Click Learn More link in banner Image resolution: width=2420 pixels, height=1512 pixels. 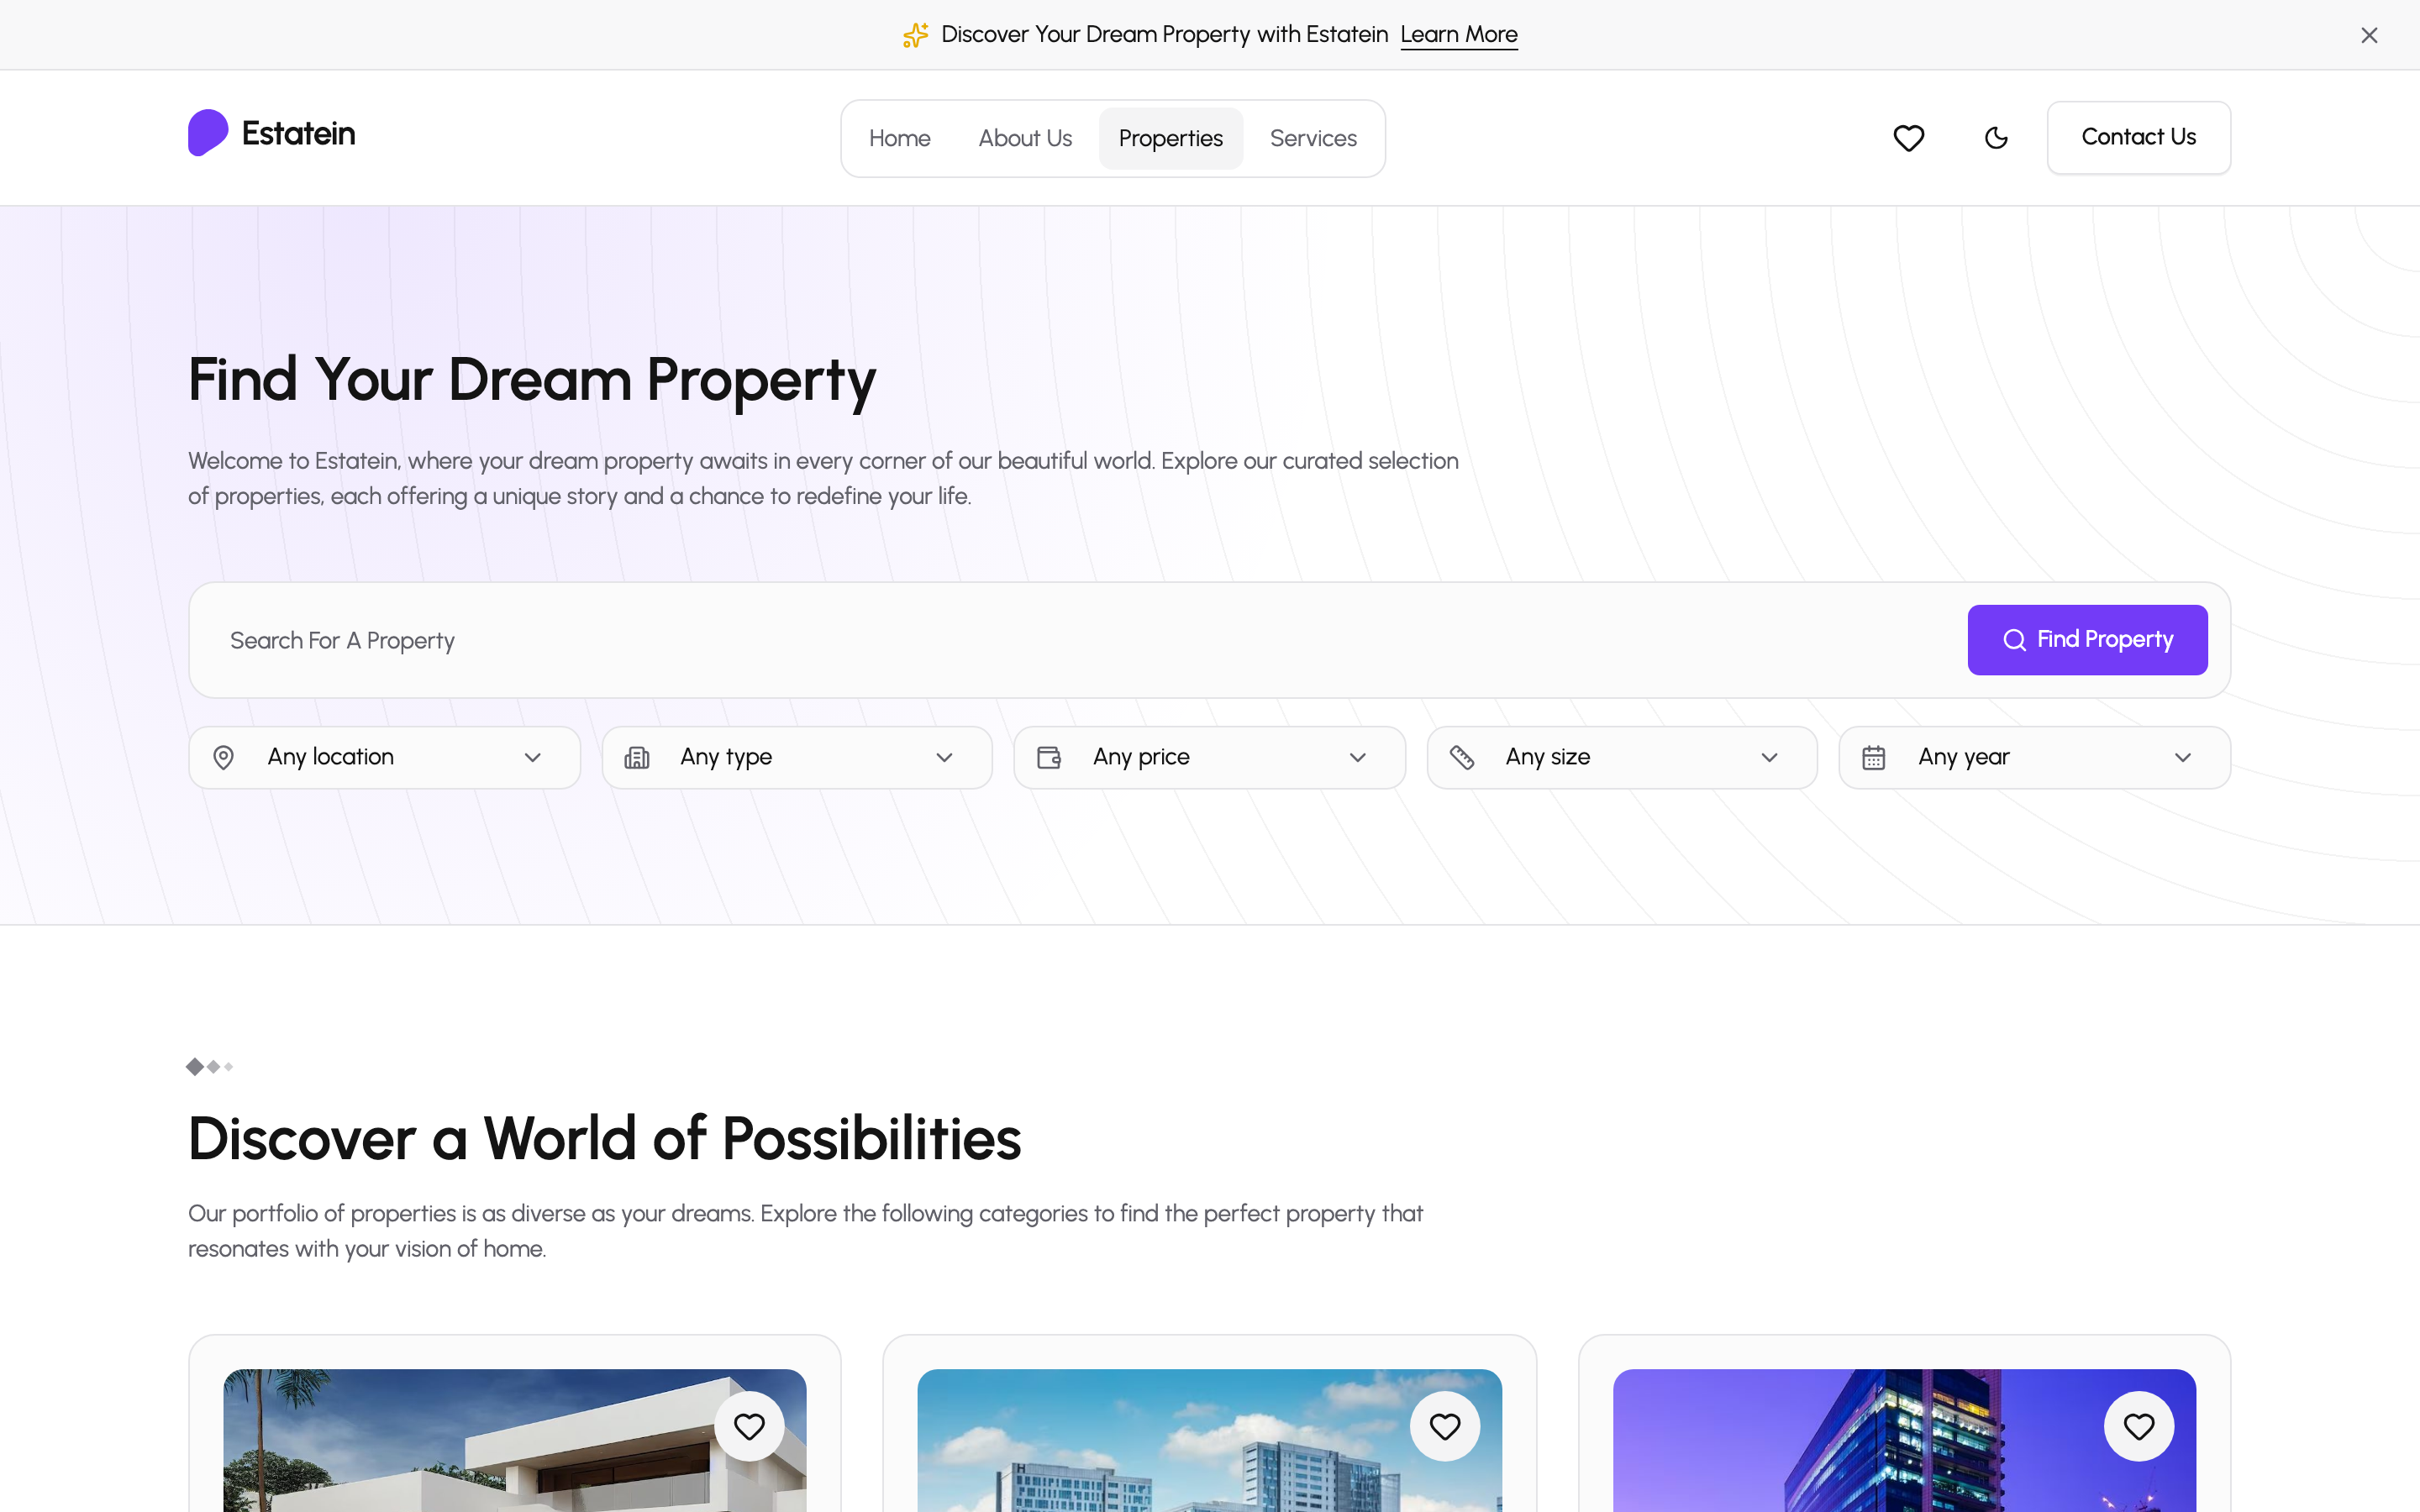[1459, 35]
